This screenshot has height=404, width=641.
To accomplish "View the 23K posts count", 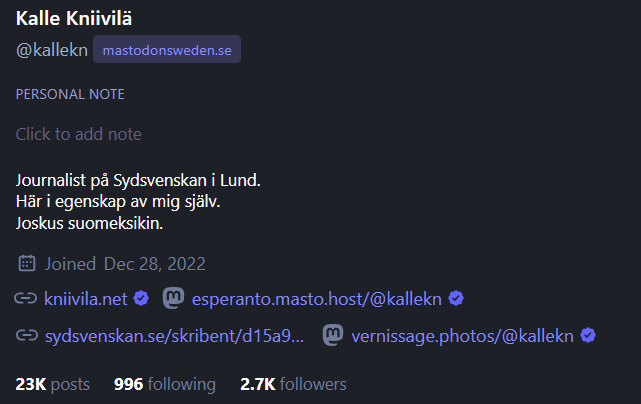I will pyautogui.click(x=52, y=384).
